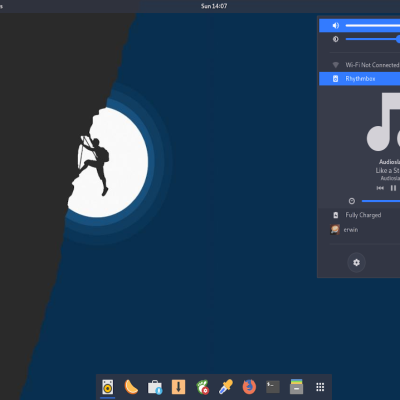Open the Terminal from the dock
Image resolution: width=400 pixels, height=400 pixels.
[x=273, y=387]
